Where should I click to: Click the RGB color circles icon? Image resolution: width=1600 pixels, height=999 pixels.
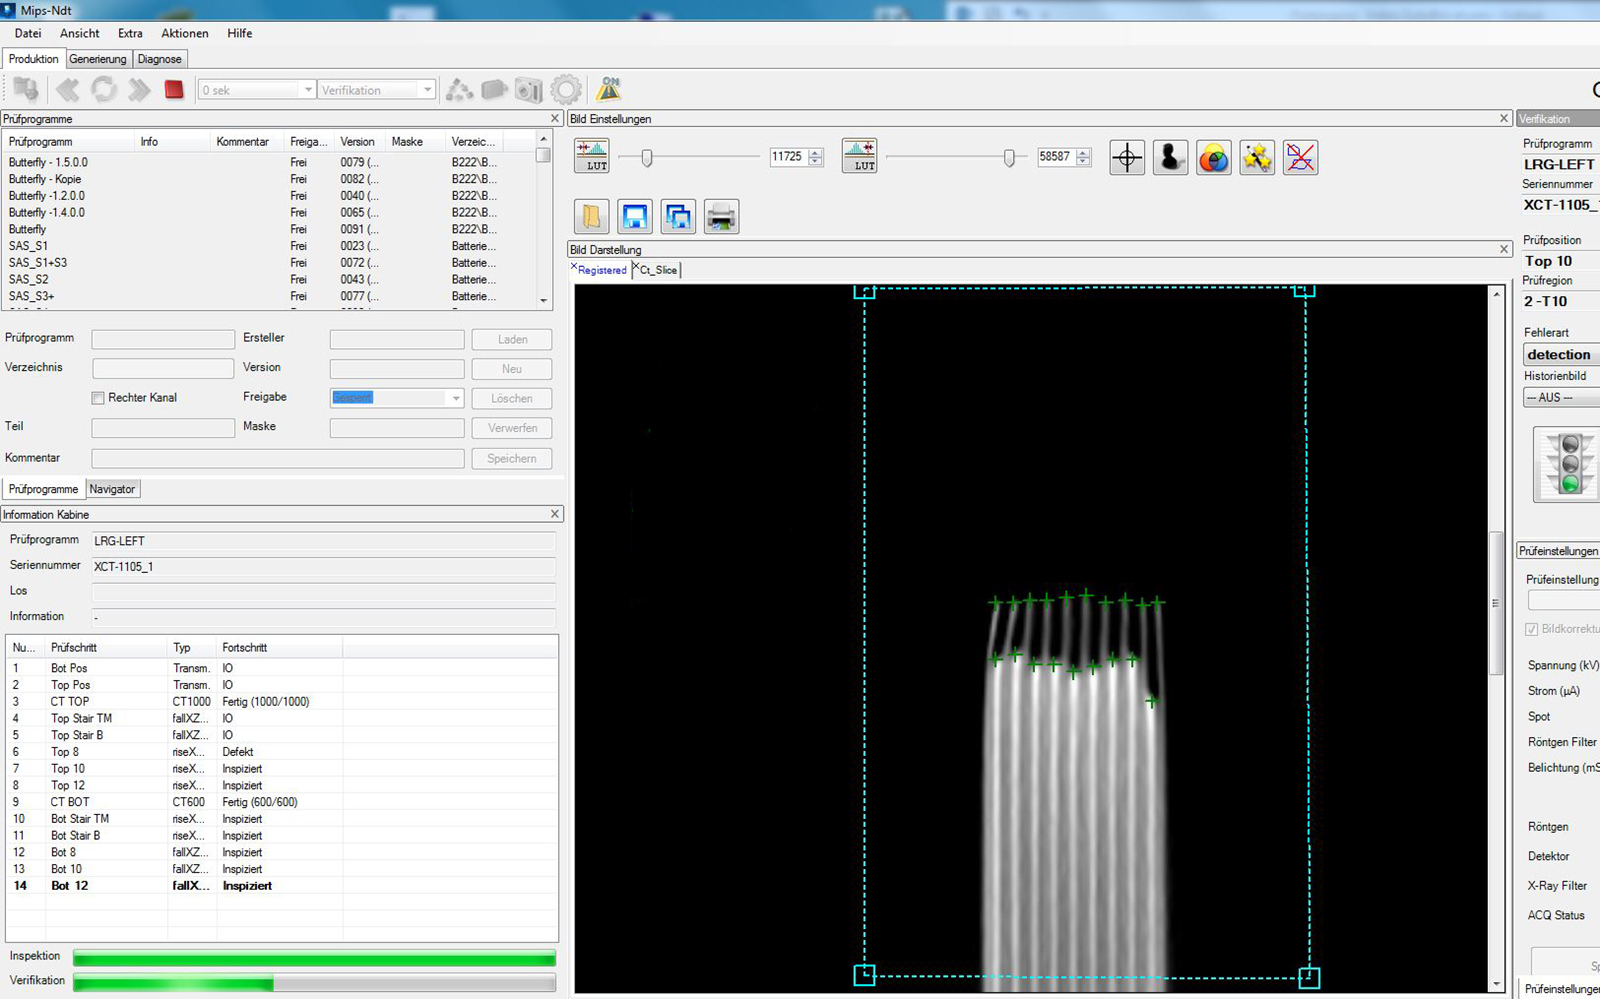[1213, 158]
